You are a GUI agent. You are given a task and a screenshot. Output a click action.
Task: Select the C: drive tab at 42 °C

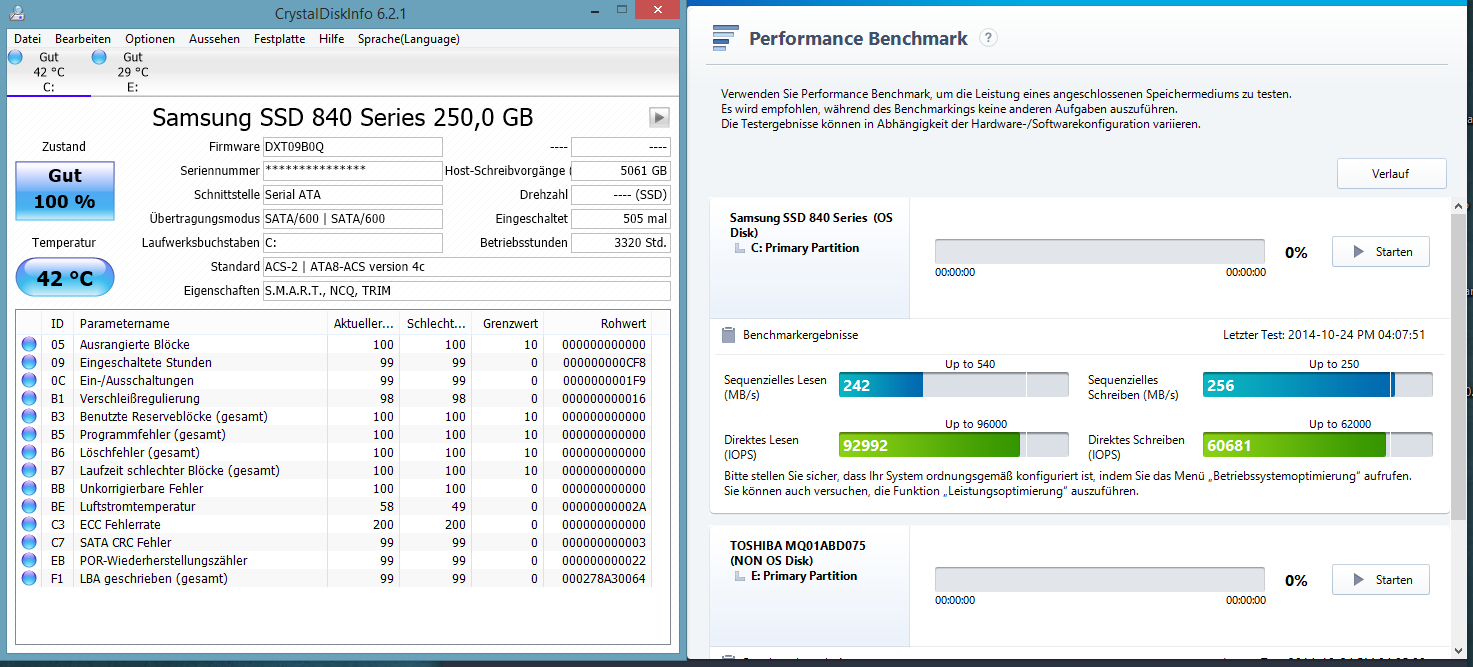(48, 72)
